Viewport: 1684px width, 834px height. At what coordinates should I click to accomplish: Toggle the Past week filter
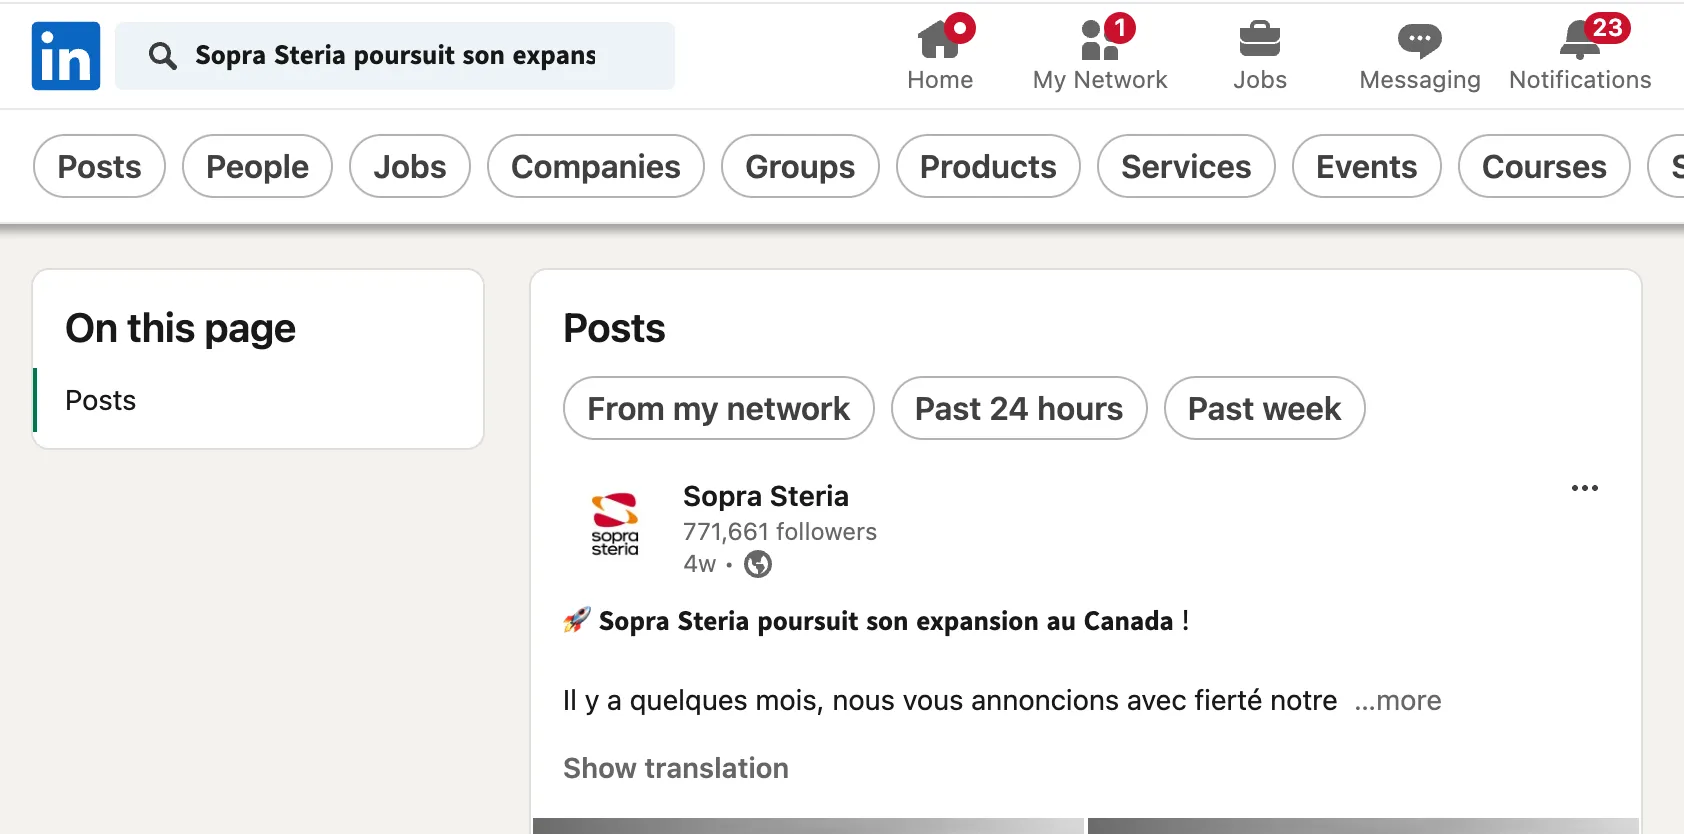pyautogui.click(x=1264, y=408)
